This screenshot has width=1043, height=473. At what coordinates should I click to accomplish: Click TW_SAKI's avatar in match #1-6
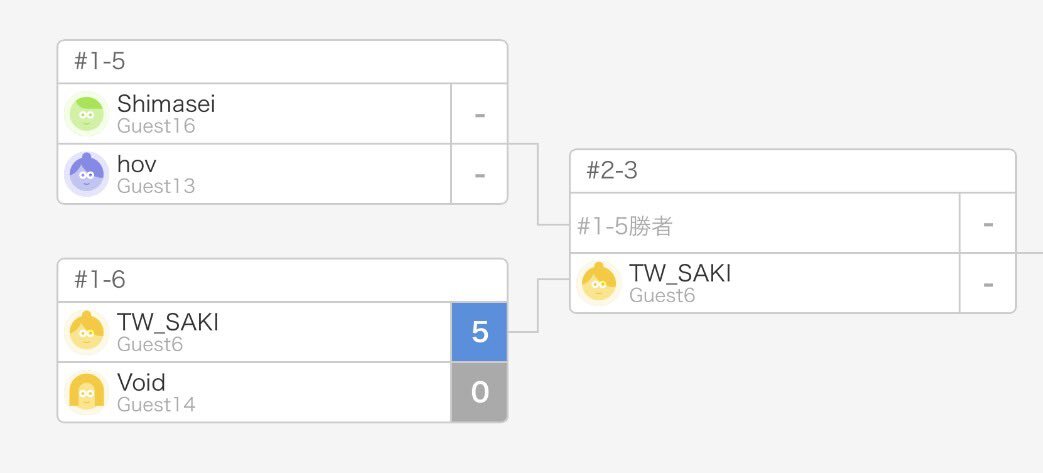click(x=87, y=332)
